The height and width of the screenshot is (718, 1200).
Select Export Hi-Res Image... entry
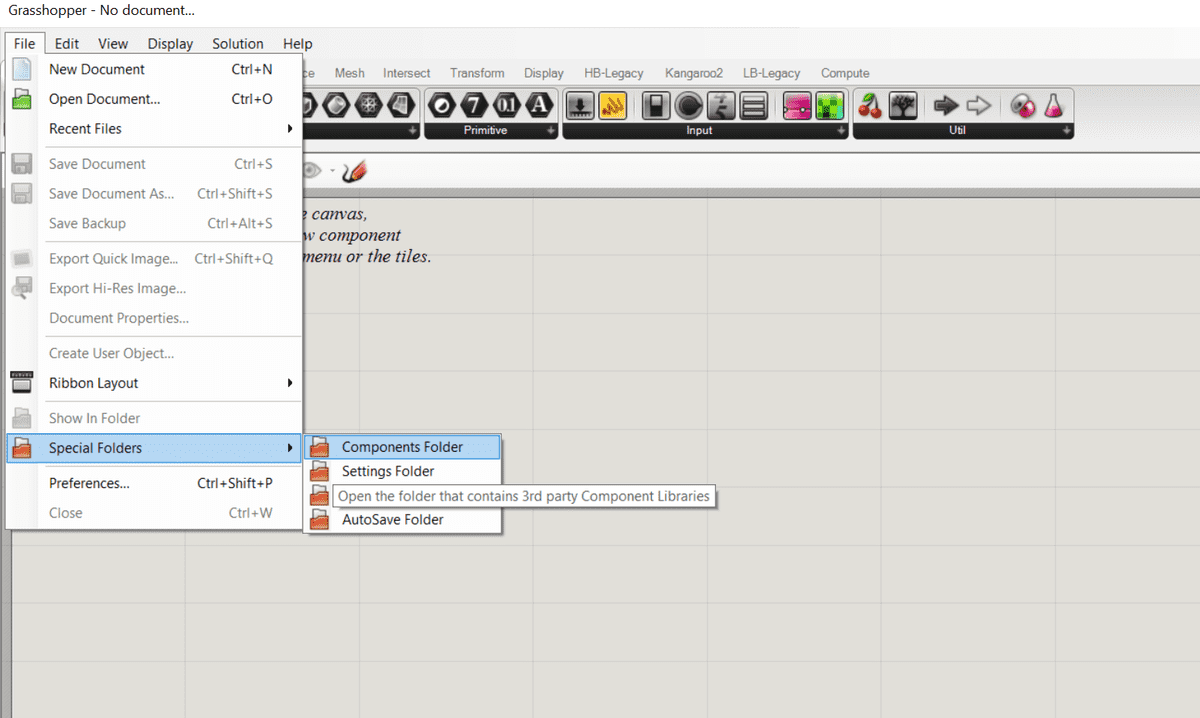(154, 288)
